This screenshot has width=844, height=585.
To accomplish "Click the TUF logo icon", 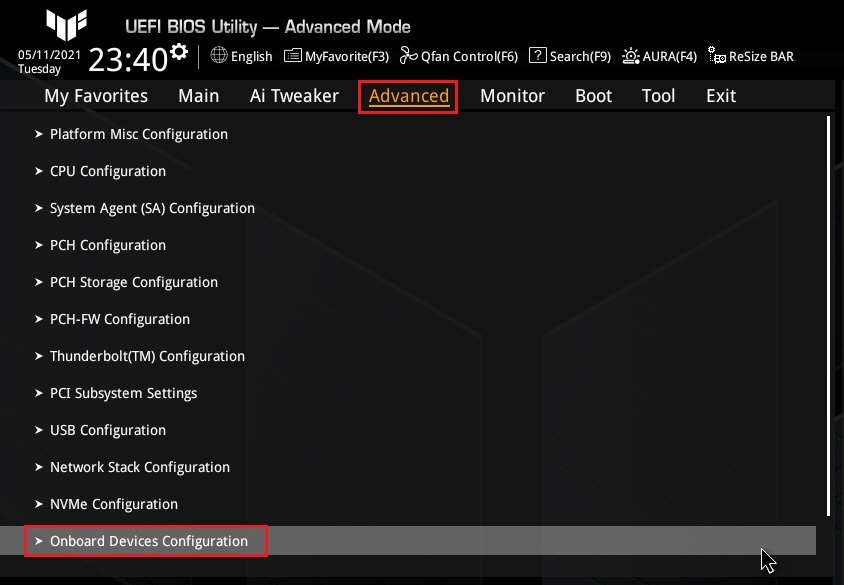I will [x=67, y=24].
